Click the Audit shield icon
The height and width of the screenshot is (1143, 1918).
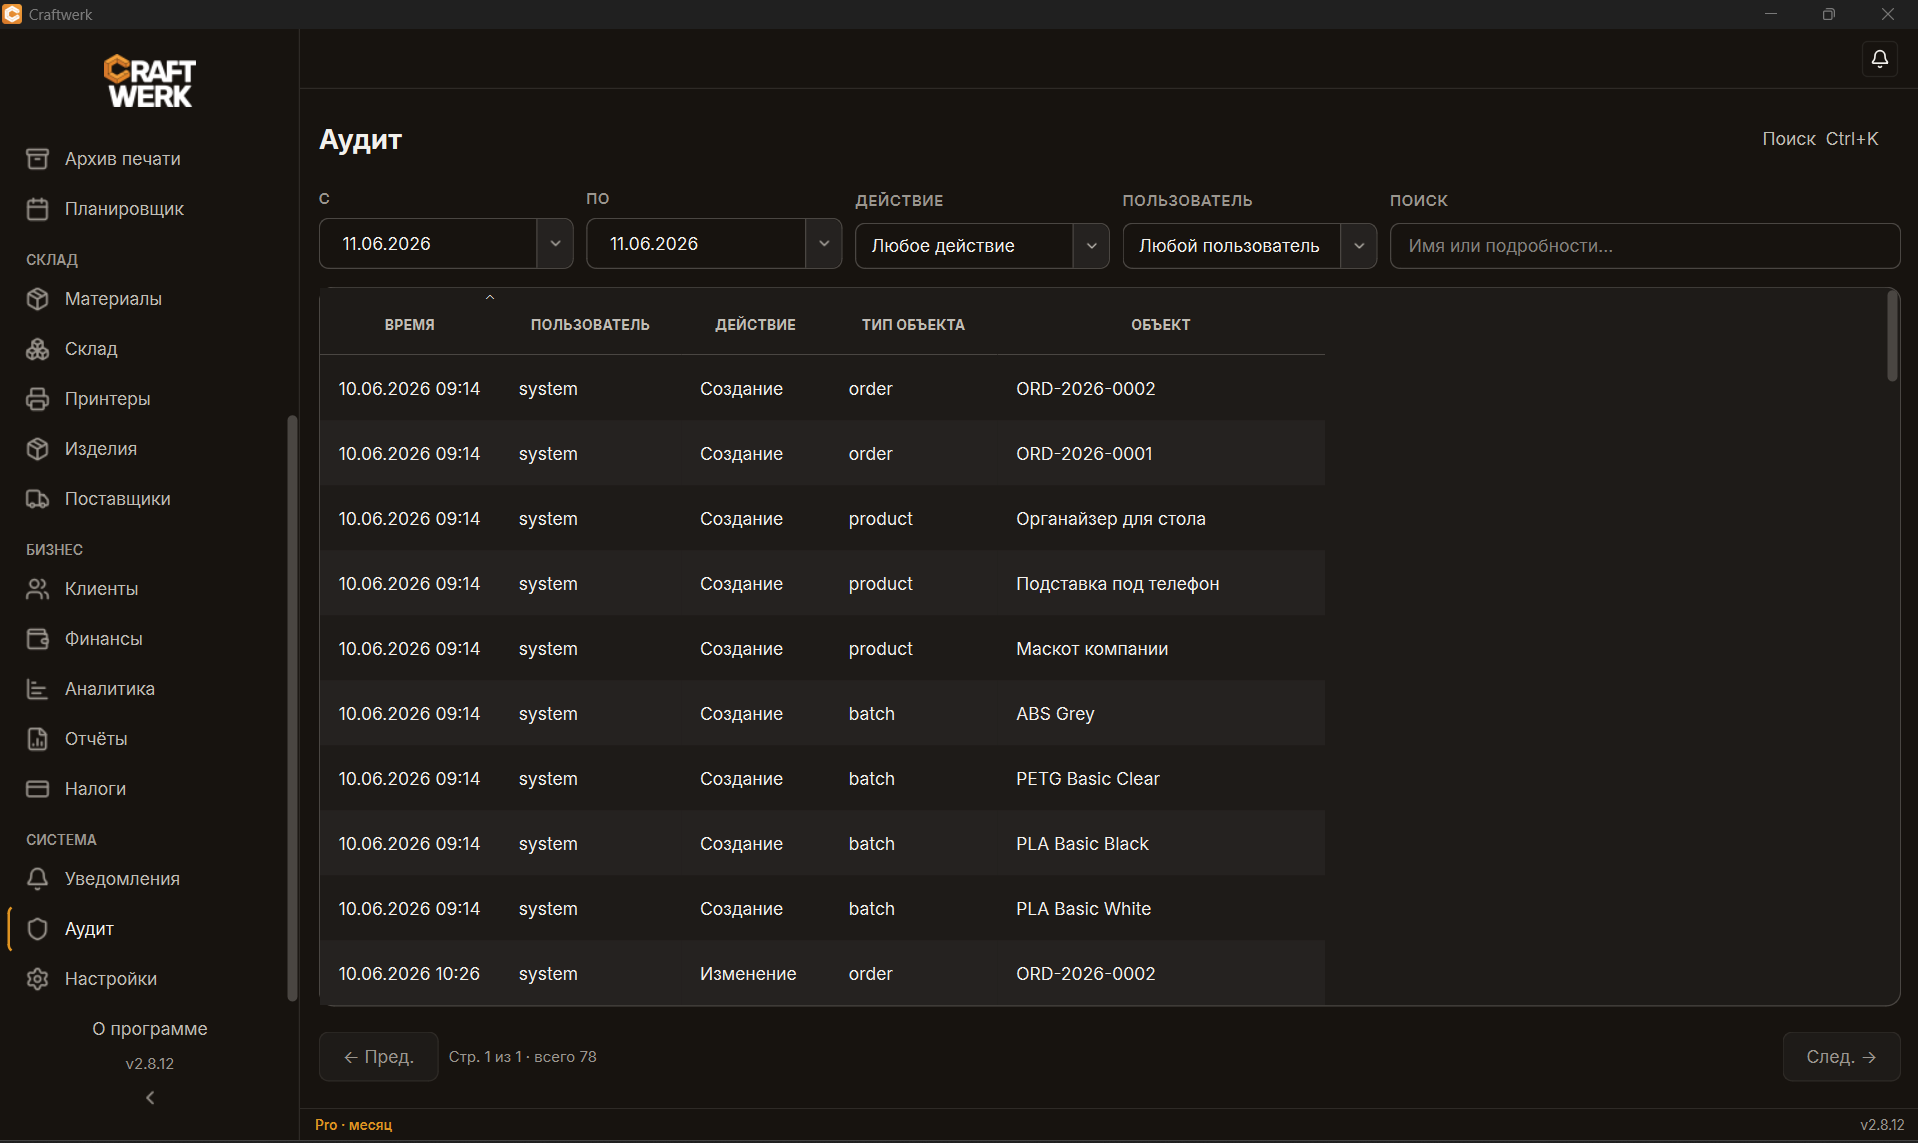point(37,929)
